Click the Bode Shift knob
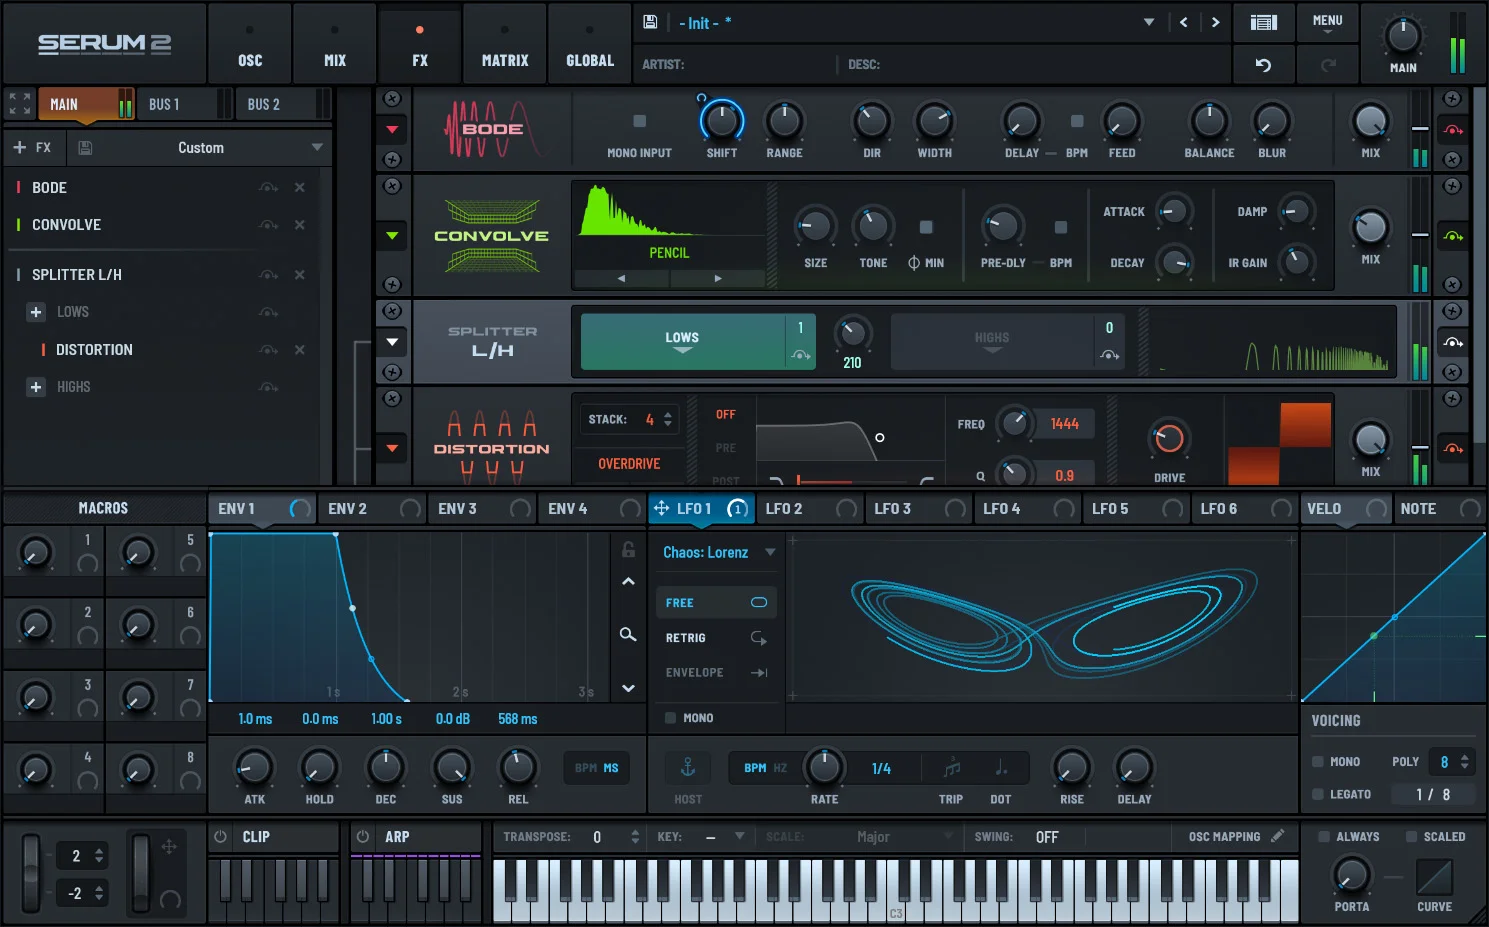Image resolution: width=1489 pixels, height=927 pixels. 721,121
